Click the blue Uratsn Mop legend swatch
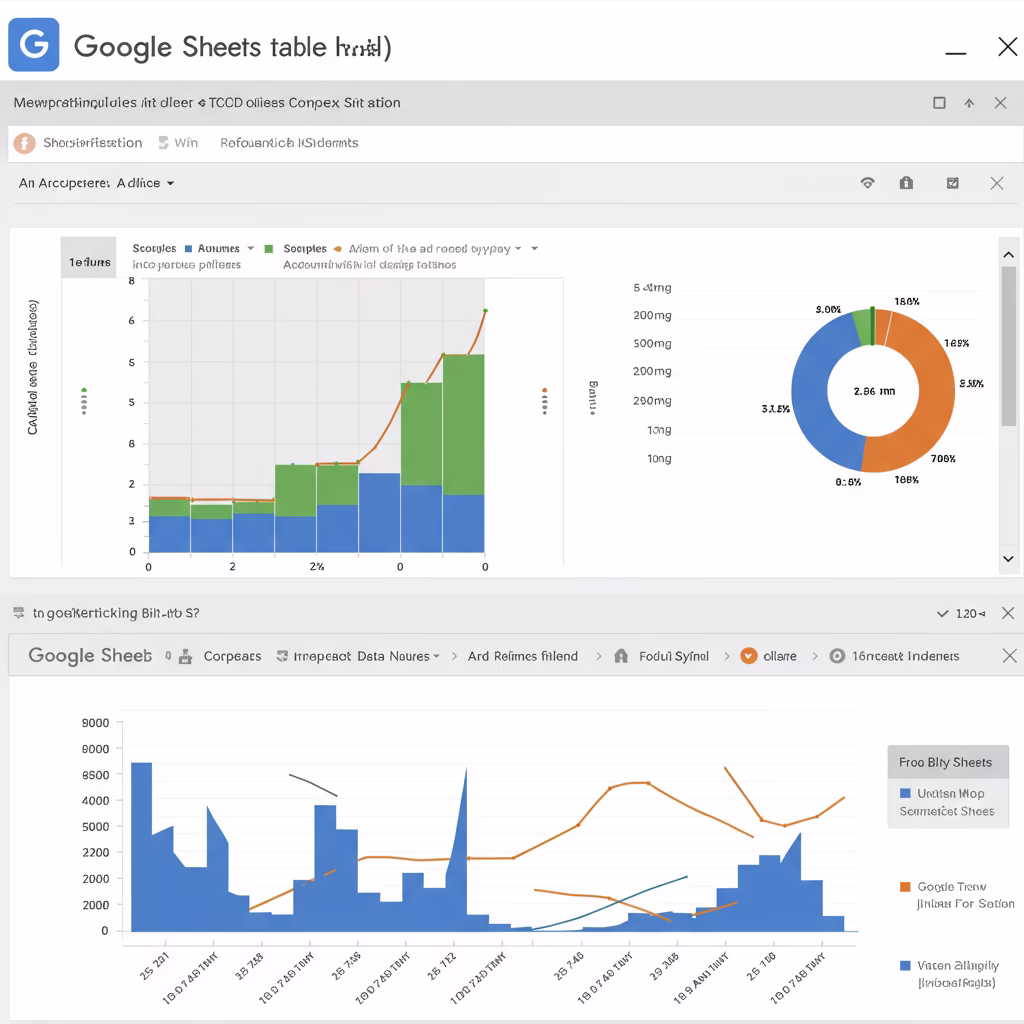Screen dimensions: 1024x1024 [905, 793]
